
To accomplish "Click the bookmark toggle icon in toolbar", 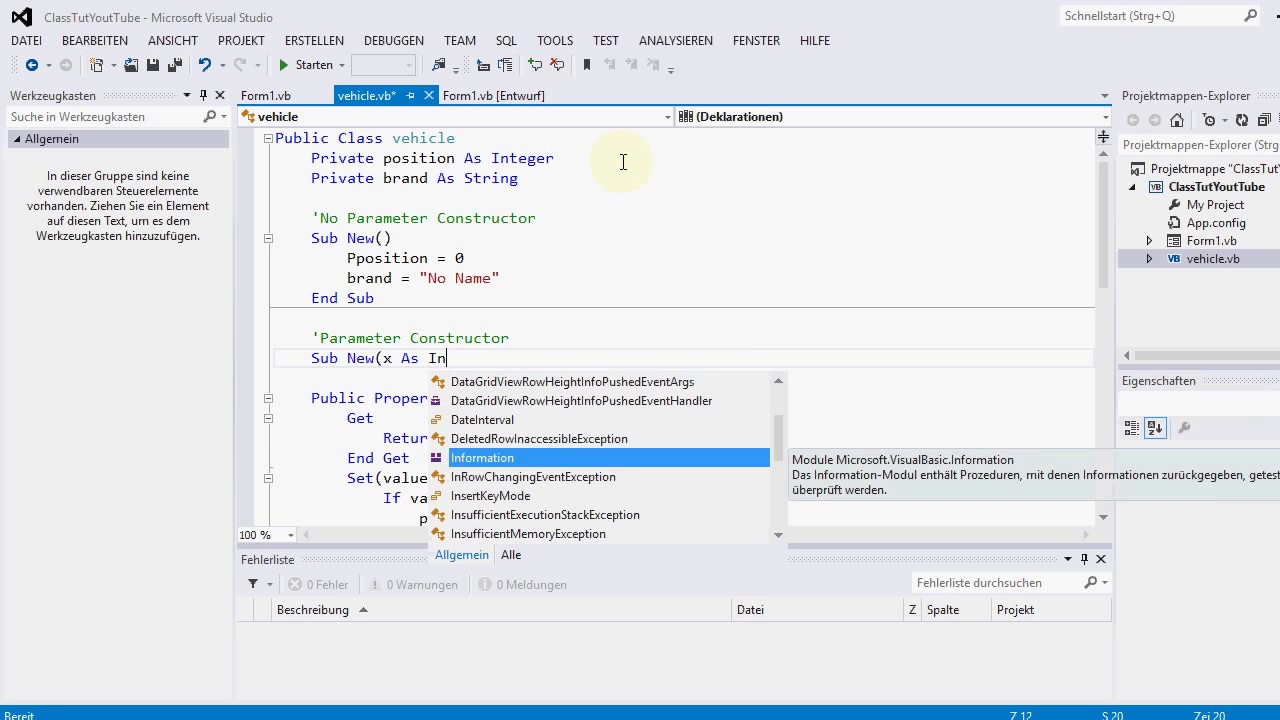I will click(x=587, y=65).
